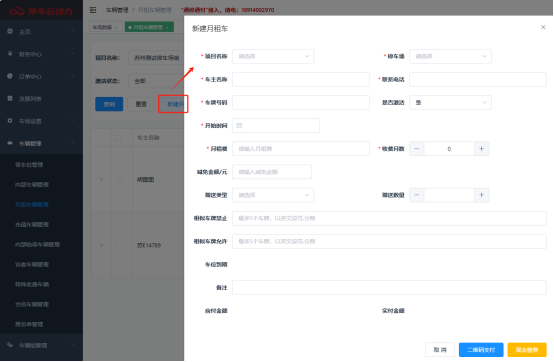Click the 财务中心 sidebar icon
The width and height of the screenshot is (554, 362).
pos(10,54)
